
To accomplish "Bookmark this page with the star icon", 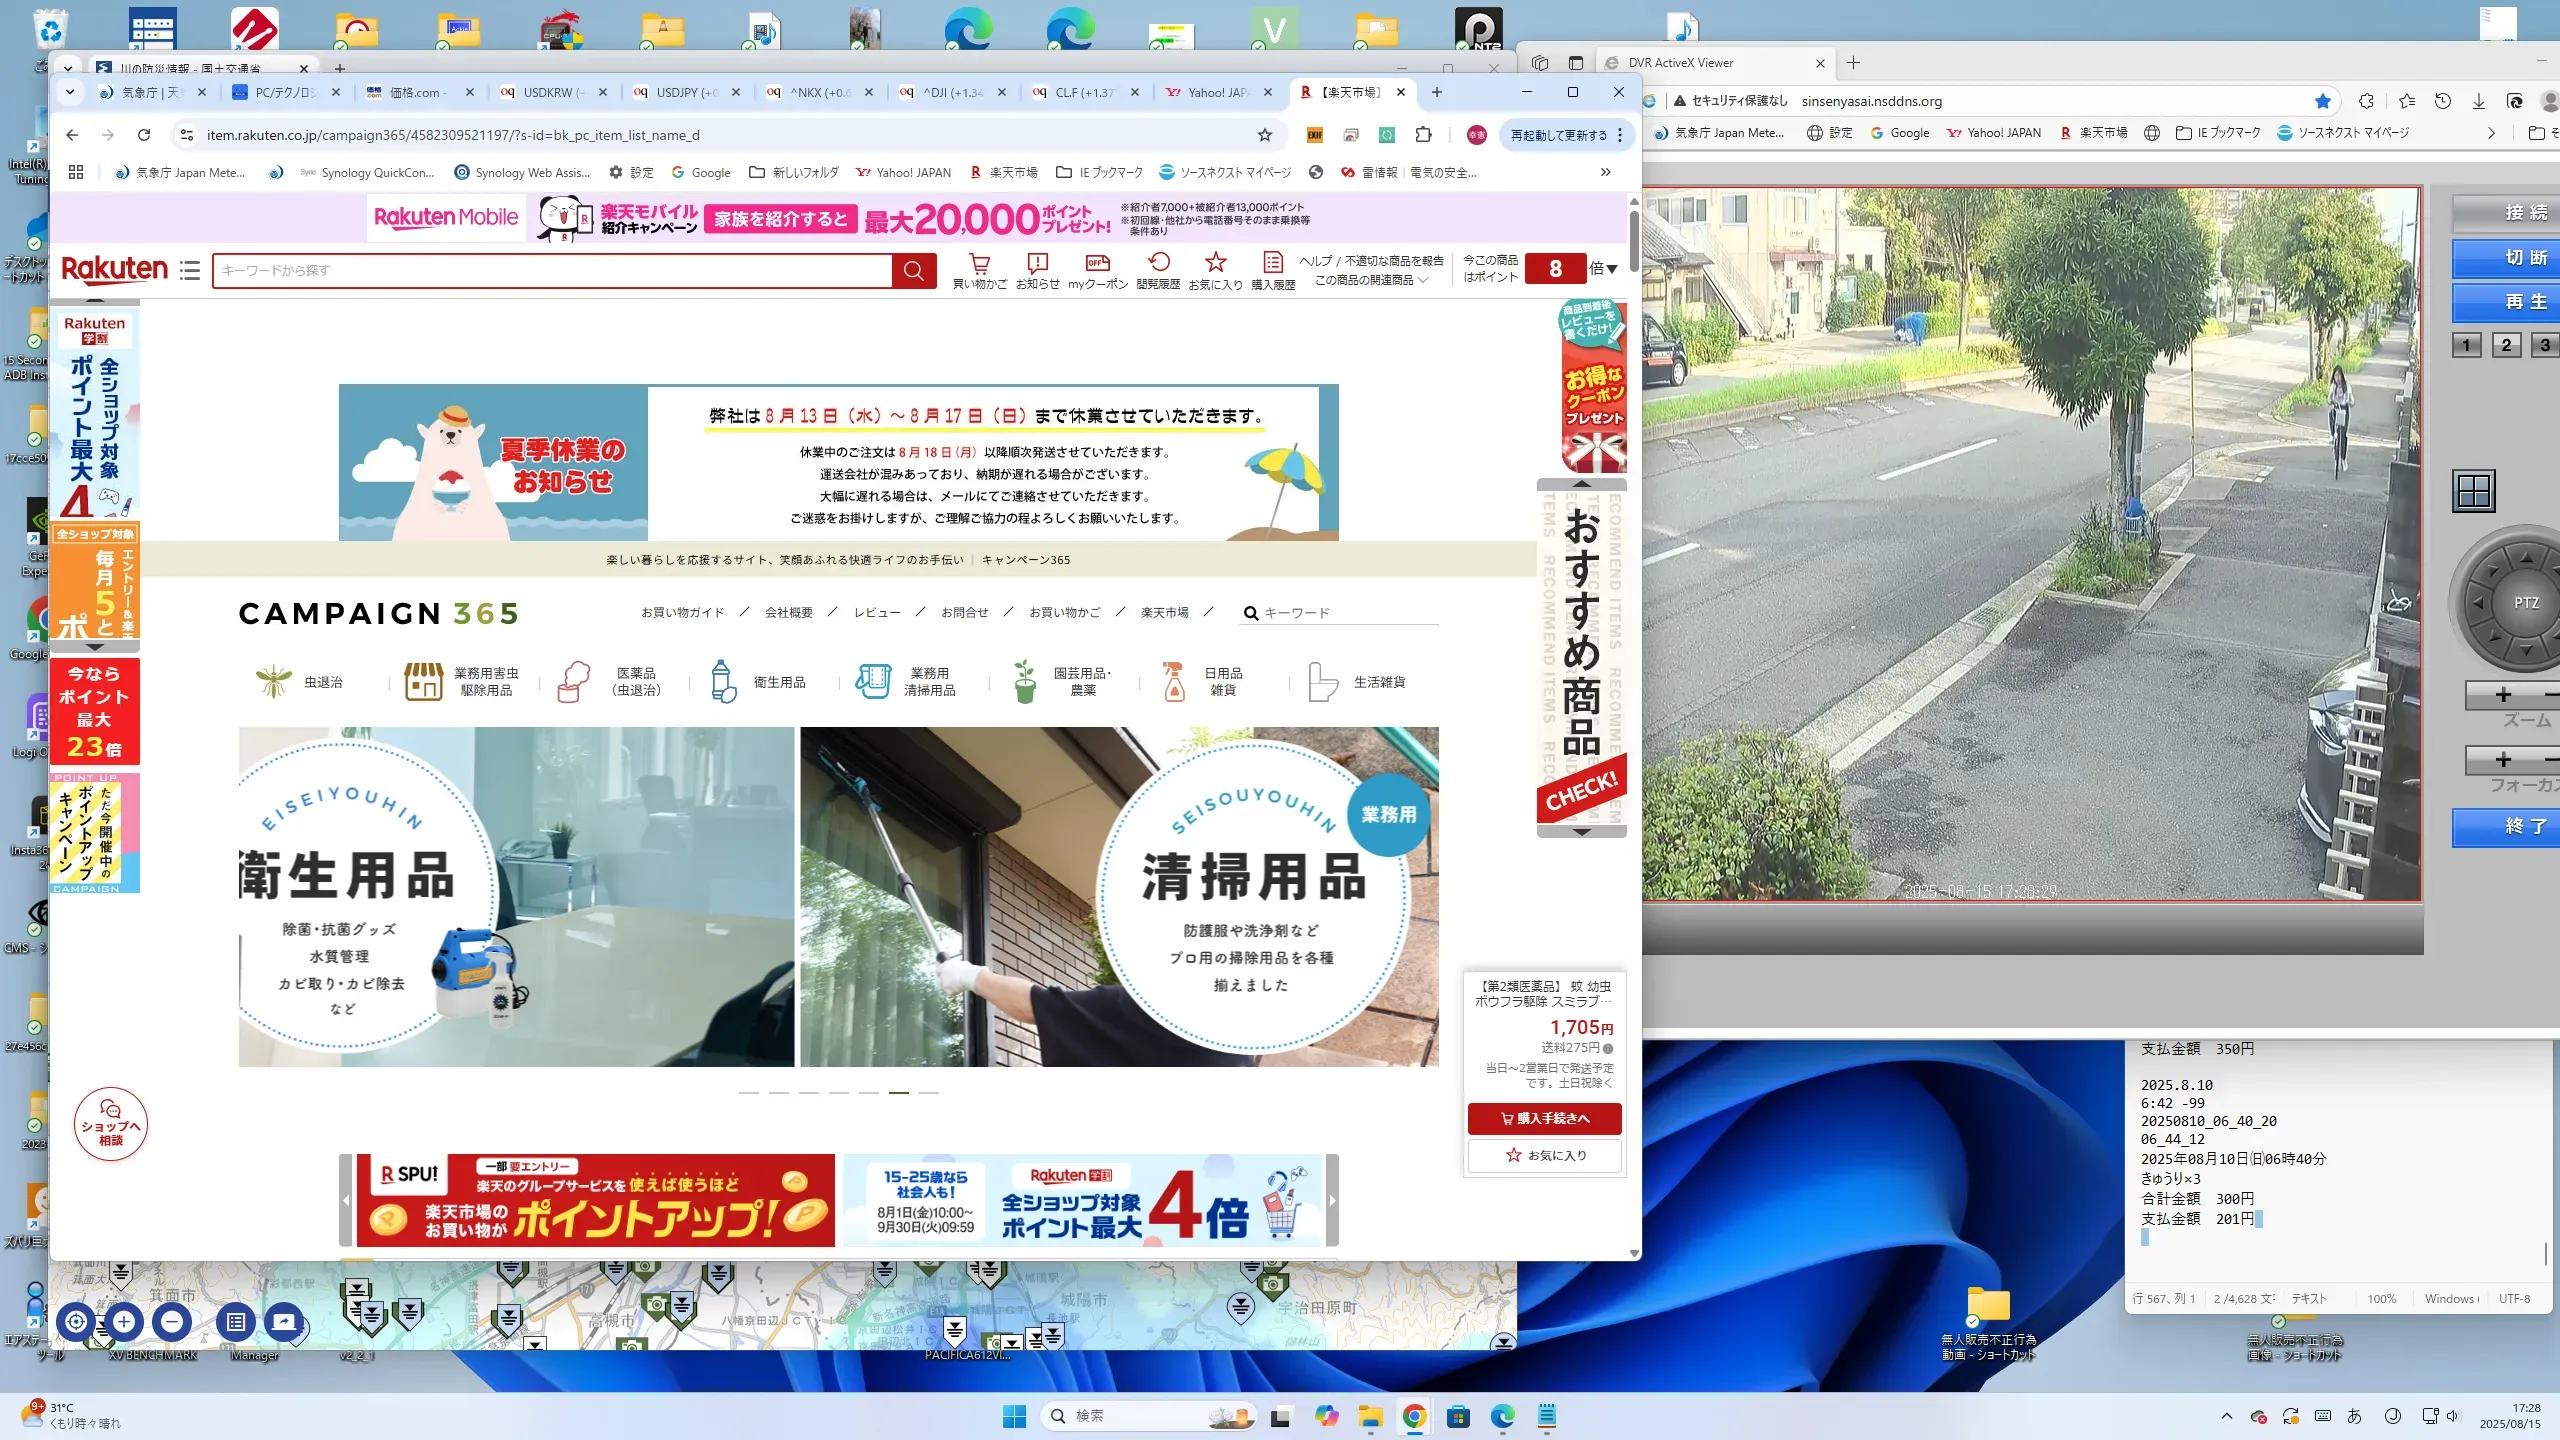I will click(x=1265, y=135).
